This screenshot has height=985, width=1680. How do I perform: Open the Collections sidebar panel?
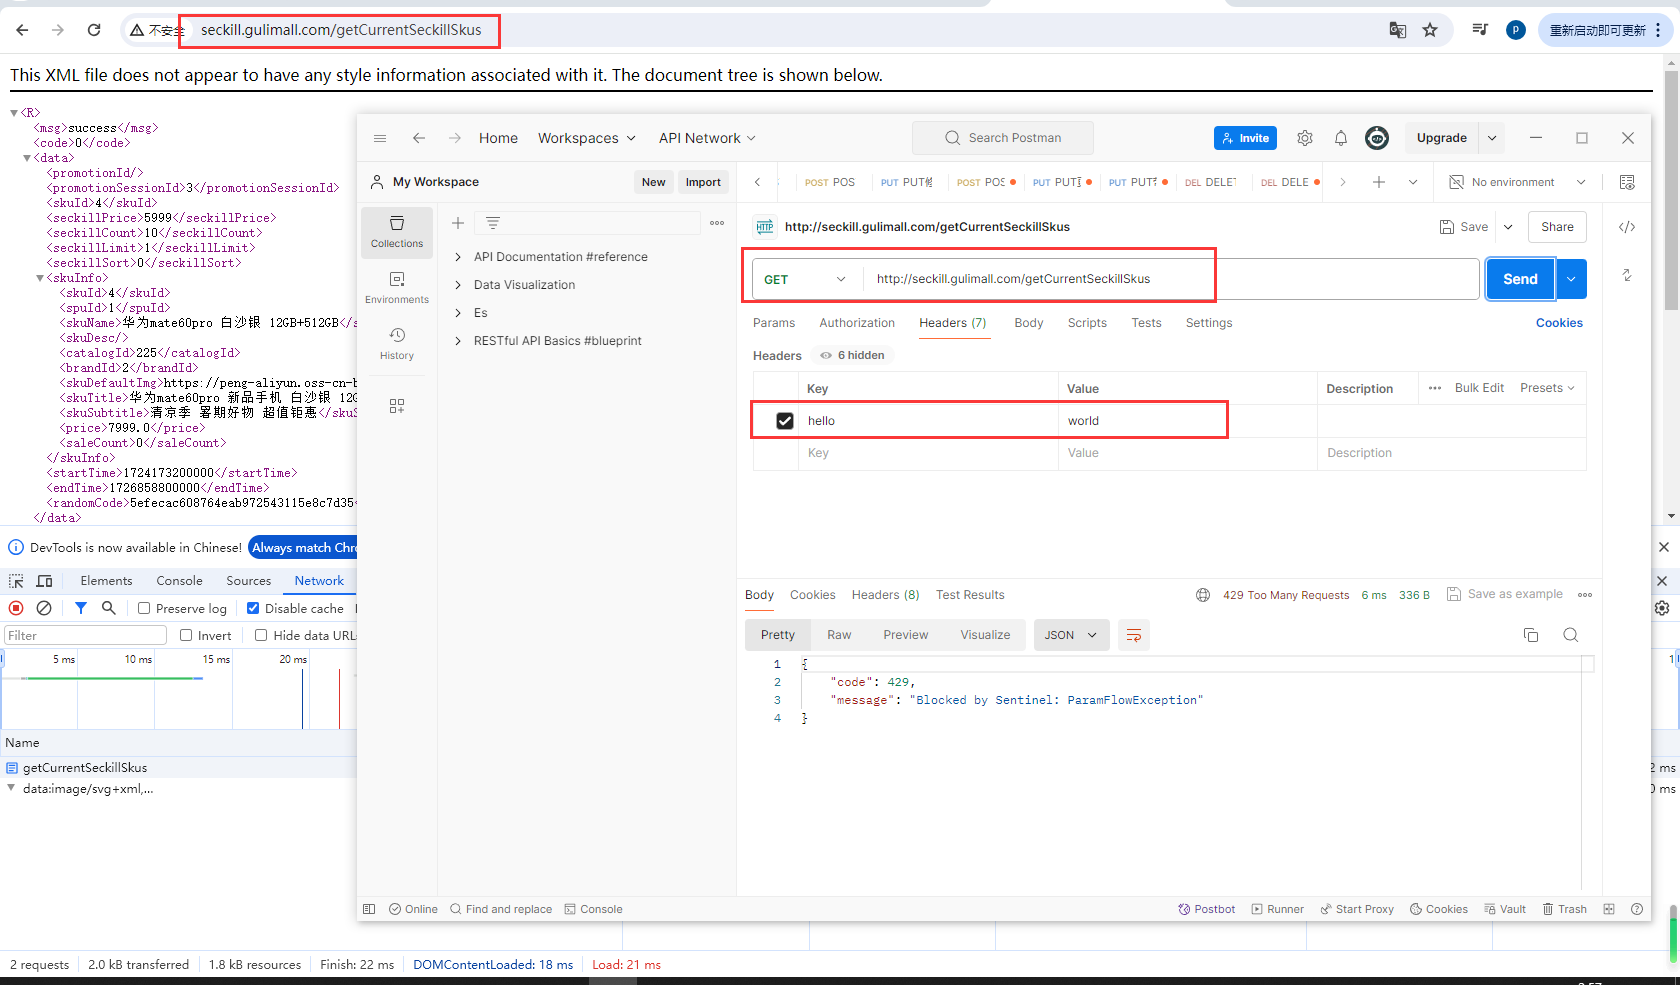[397, 231]
